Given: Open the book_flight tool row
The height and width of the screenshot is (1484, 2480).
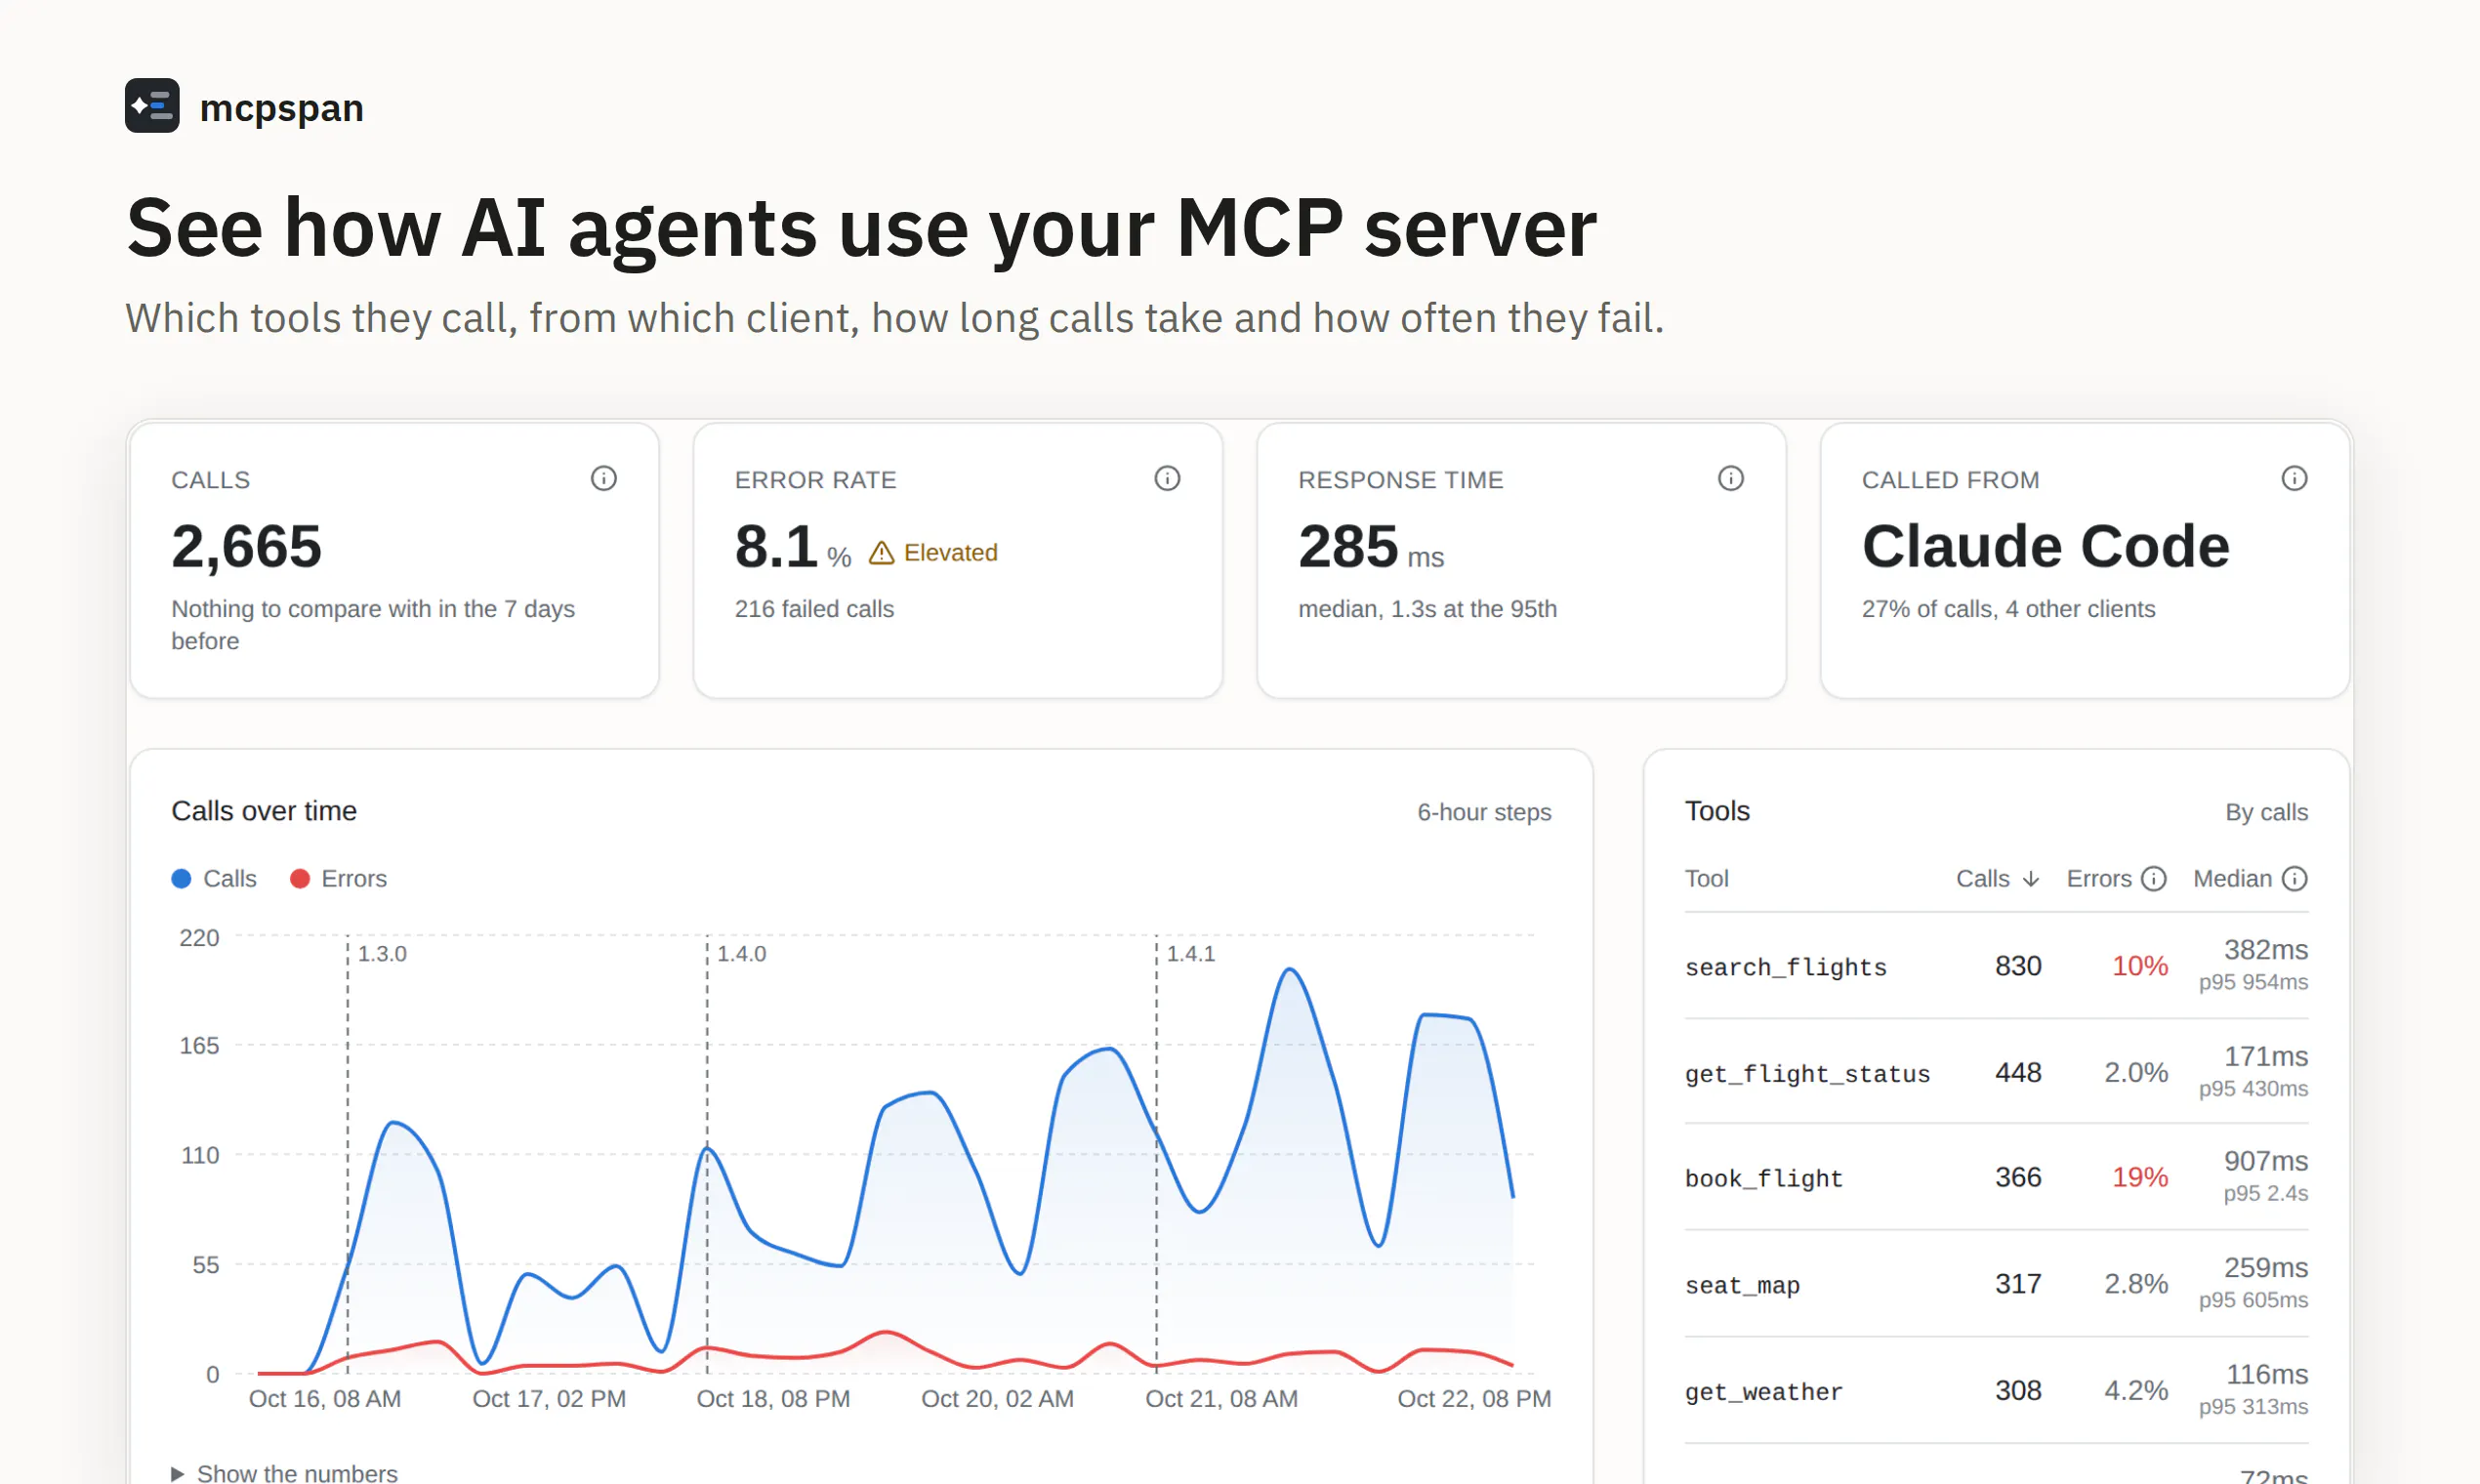Looking at the screenshot, I should 1996,1177.
